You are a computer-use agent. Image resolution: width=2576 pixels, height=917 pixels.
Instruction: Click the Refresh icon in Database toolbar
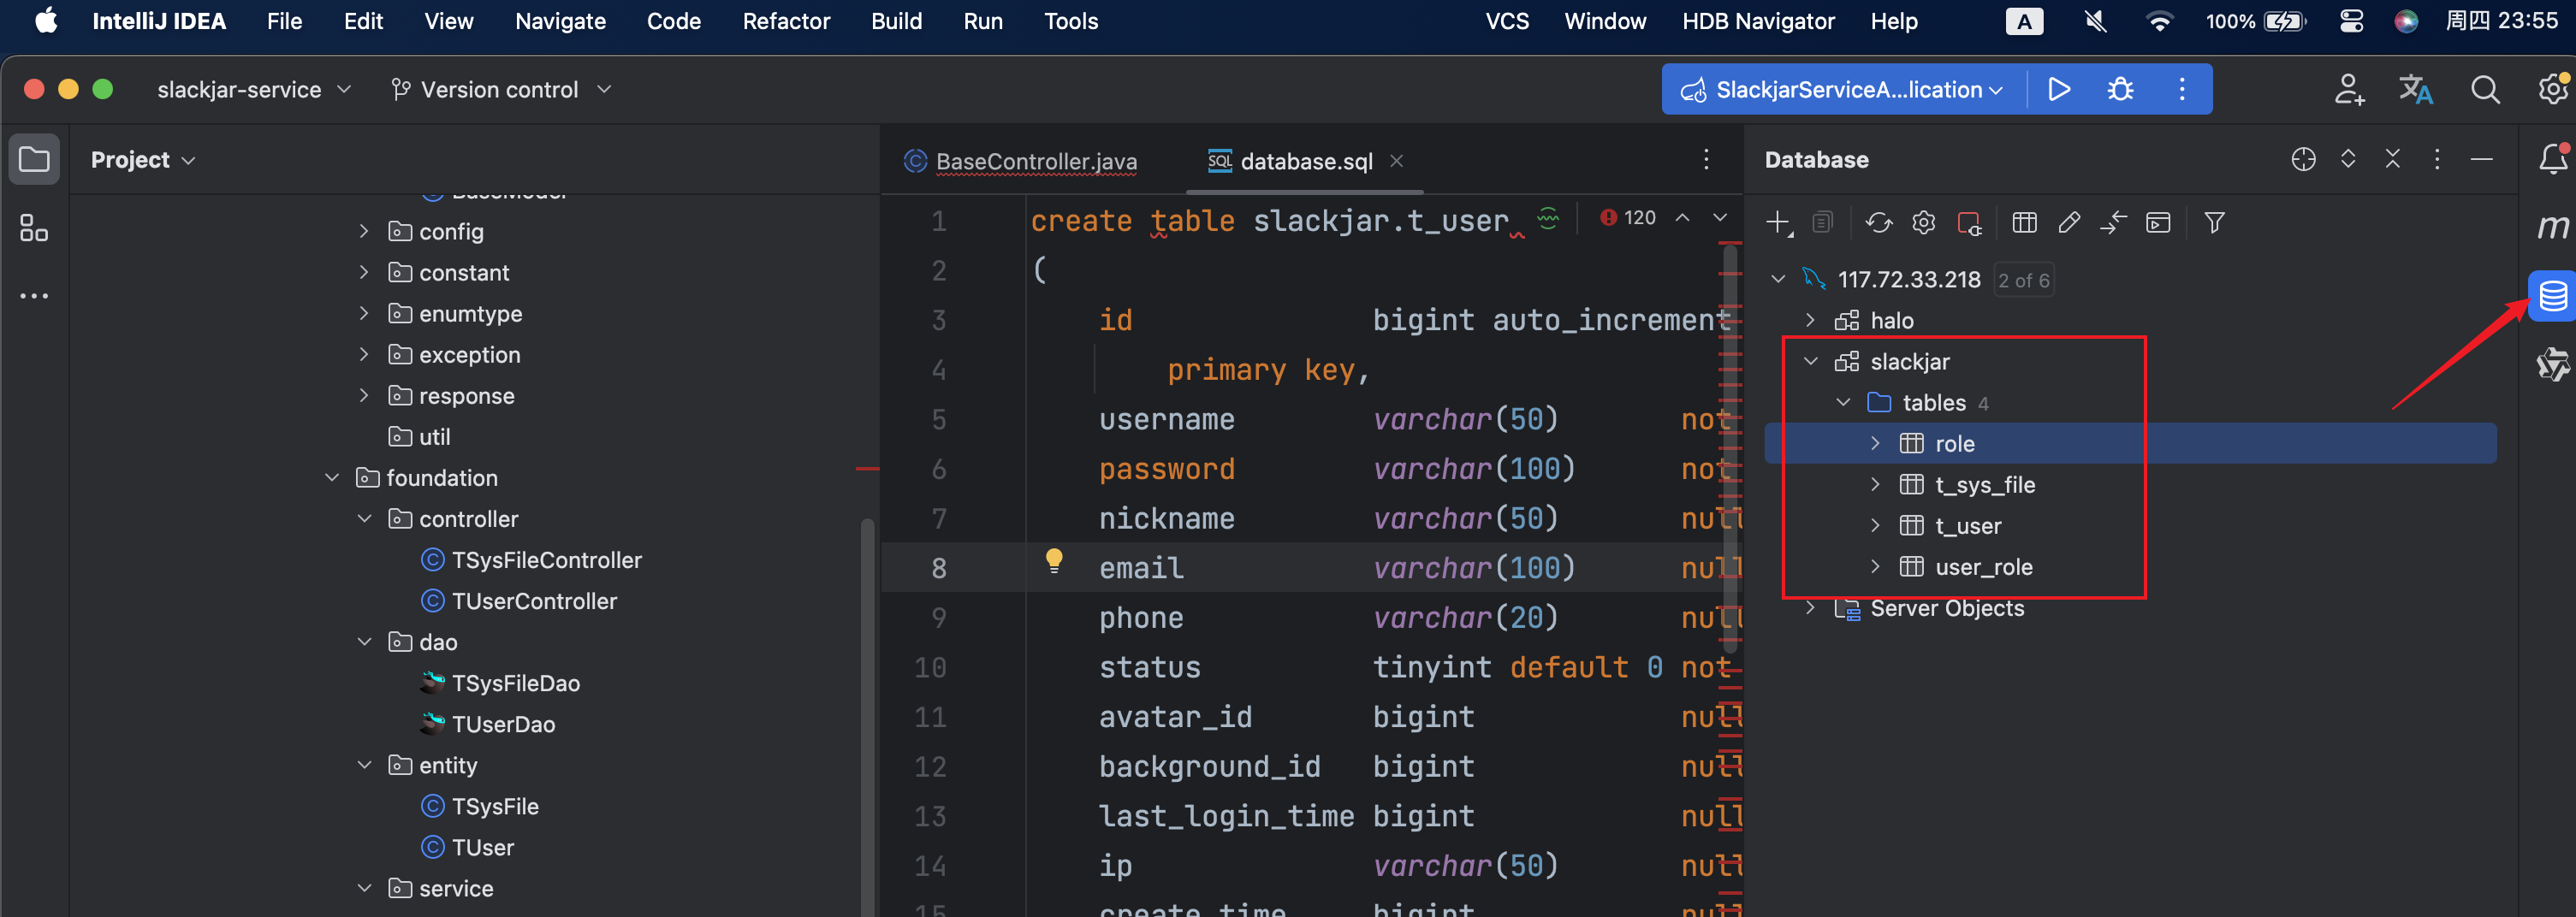(x=1878, y=223)
